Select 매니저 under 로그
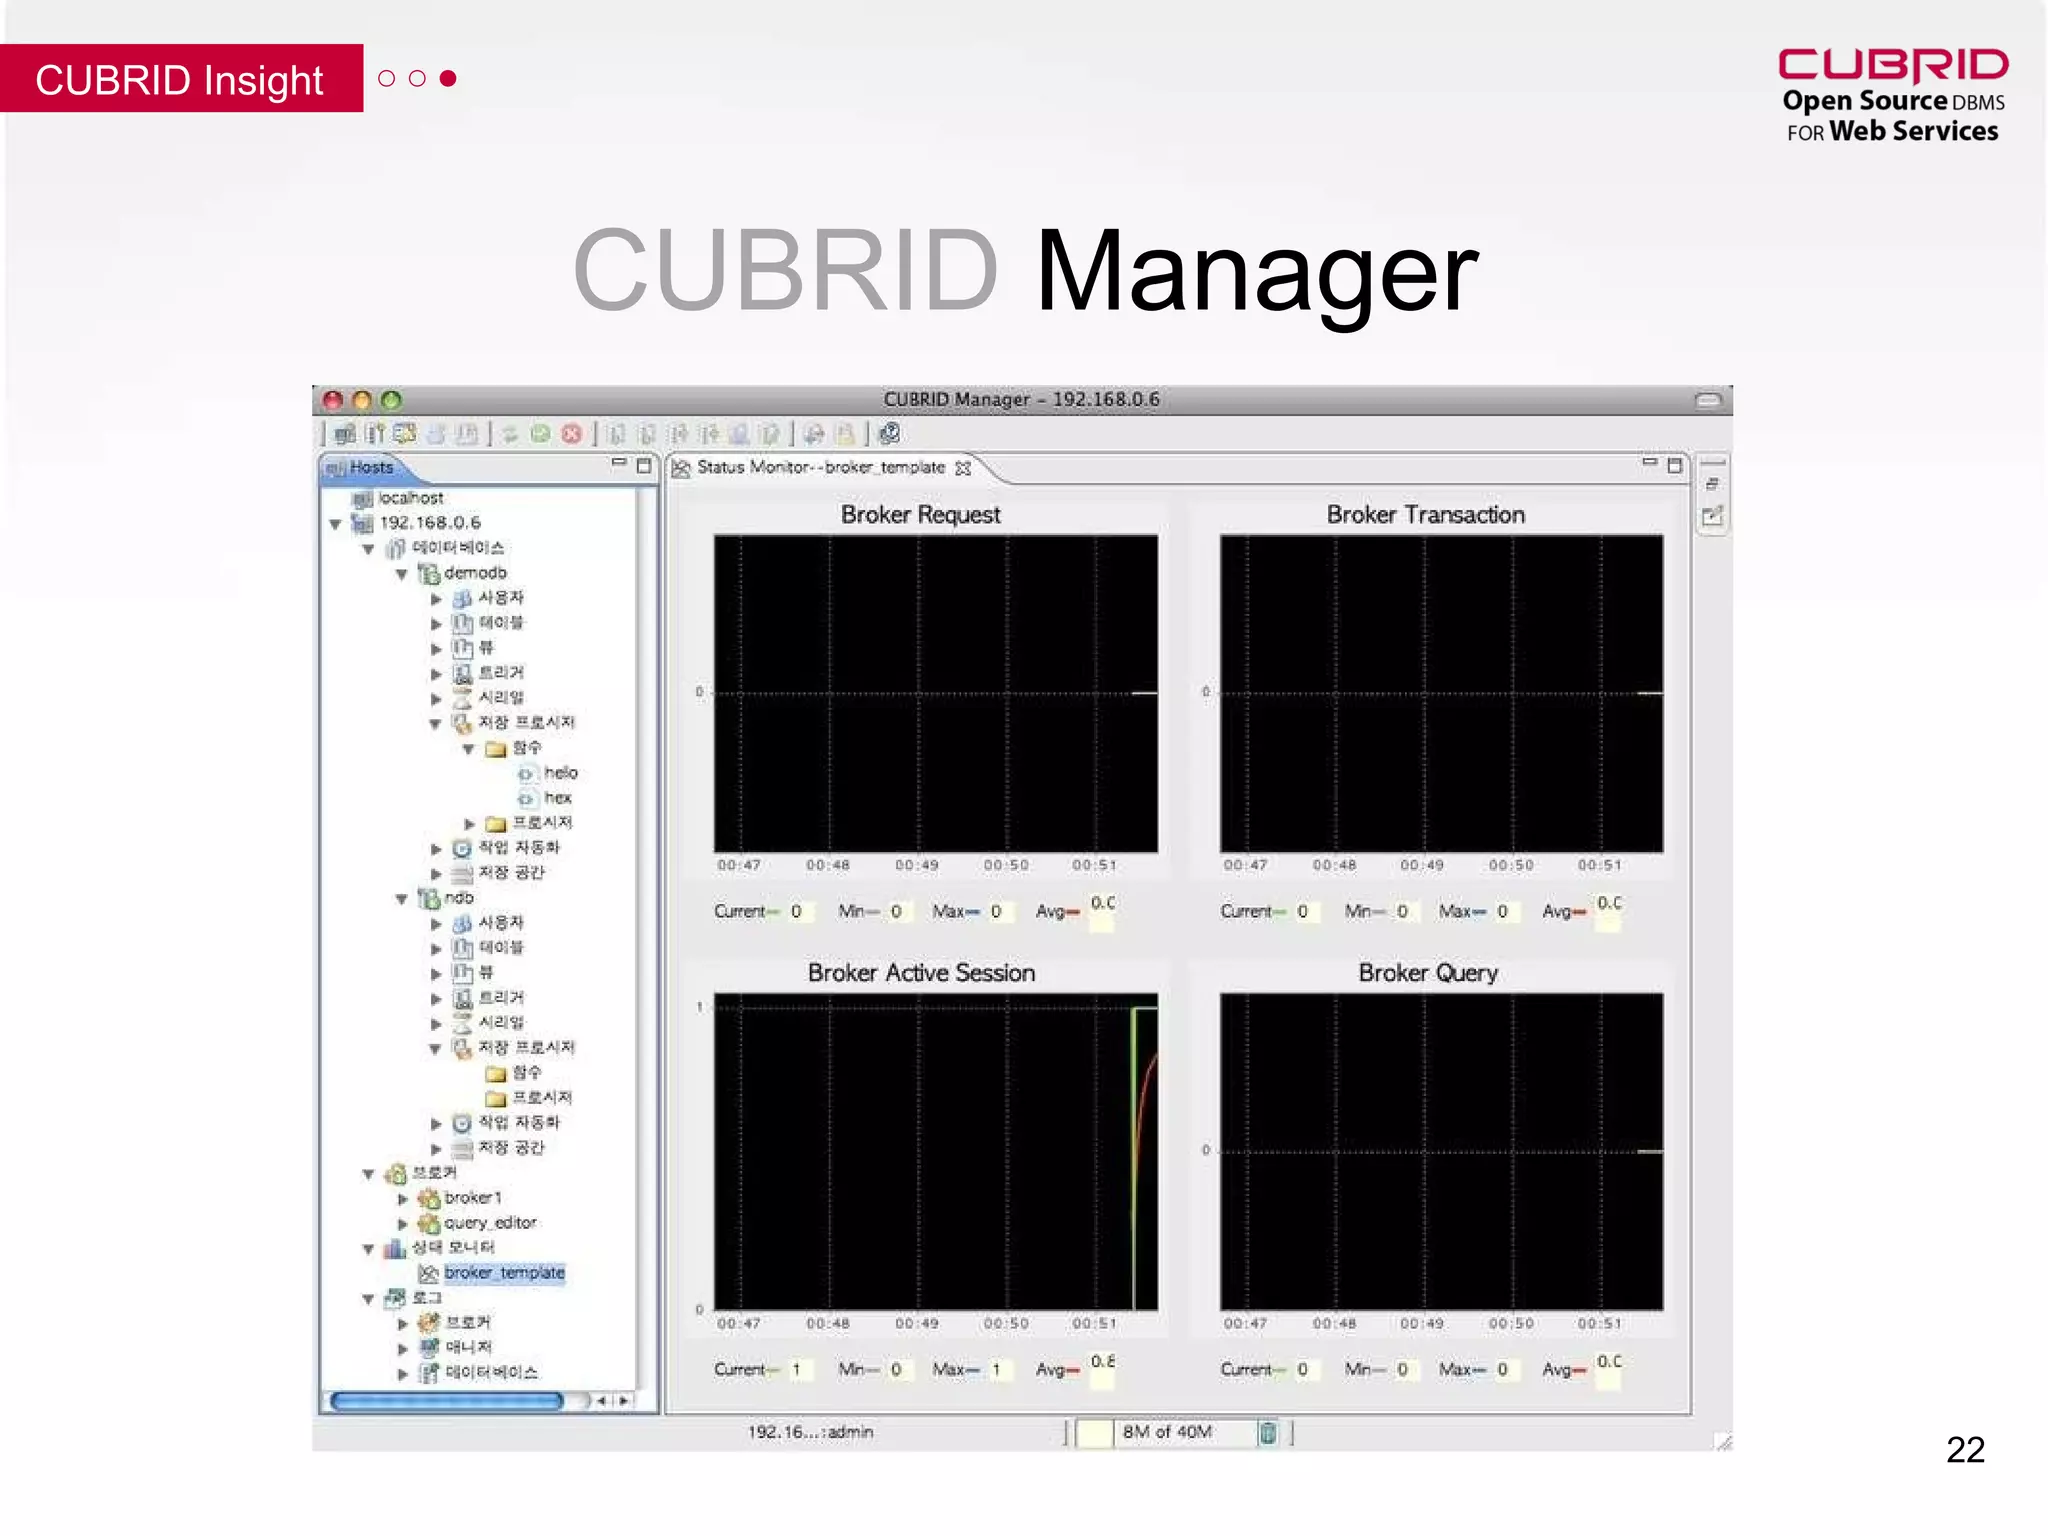Viewport: 2048px width, 1536px height. pyautogui.click(x=468, y=1348)
